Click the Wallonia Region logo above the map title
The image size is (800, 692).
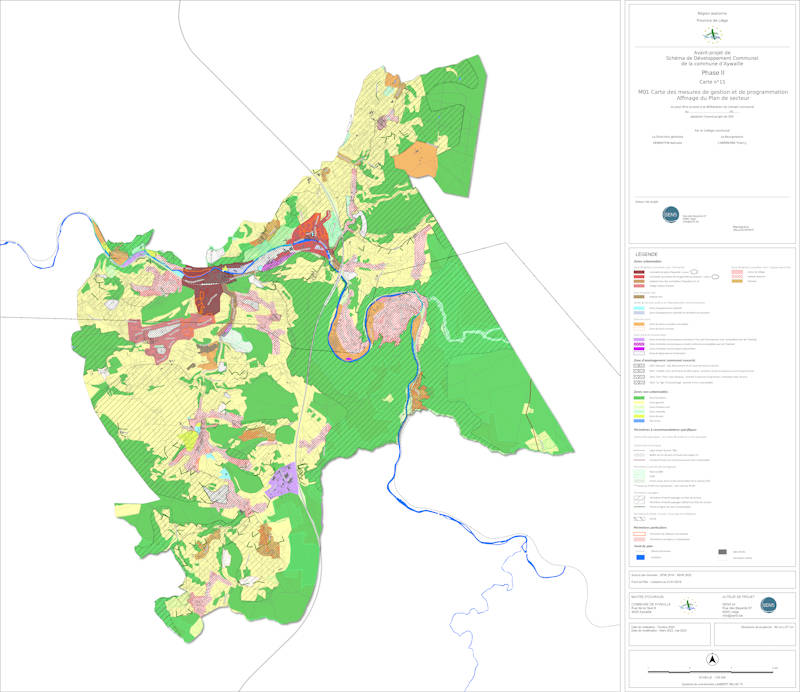pos(712,35)
